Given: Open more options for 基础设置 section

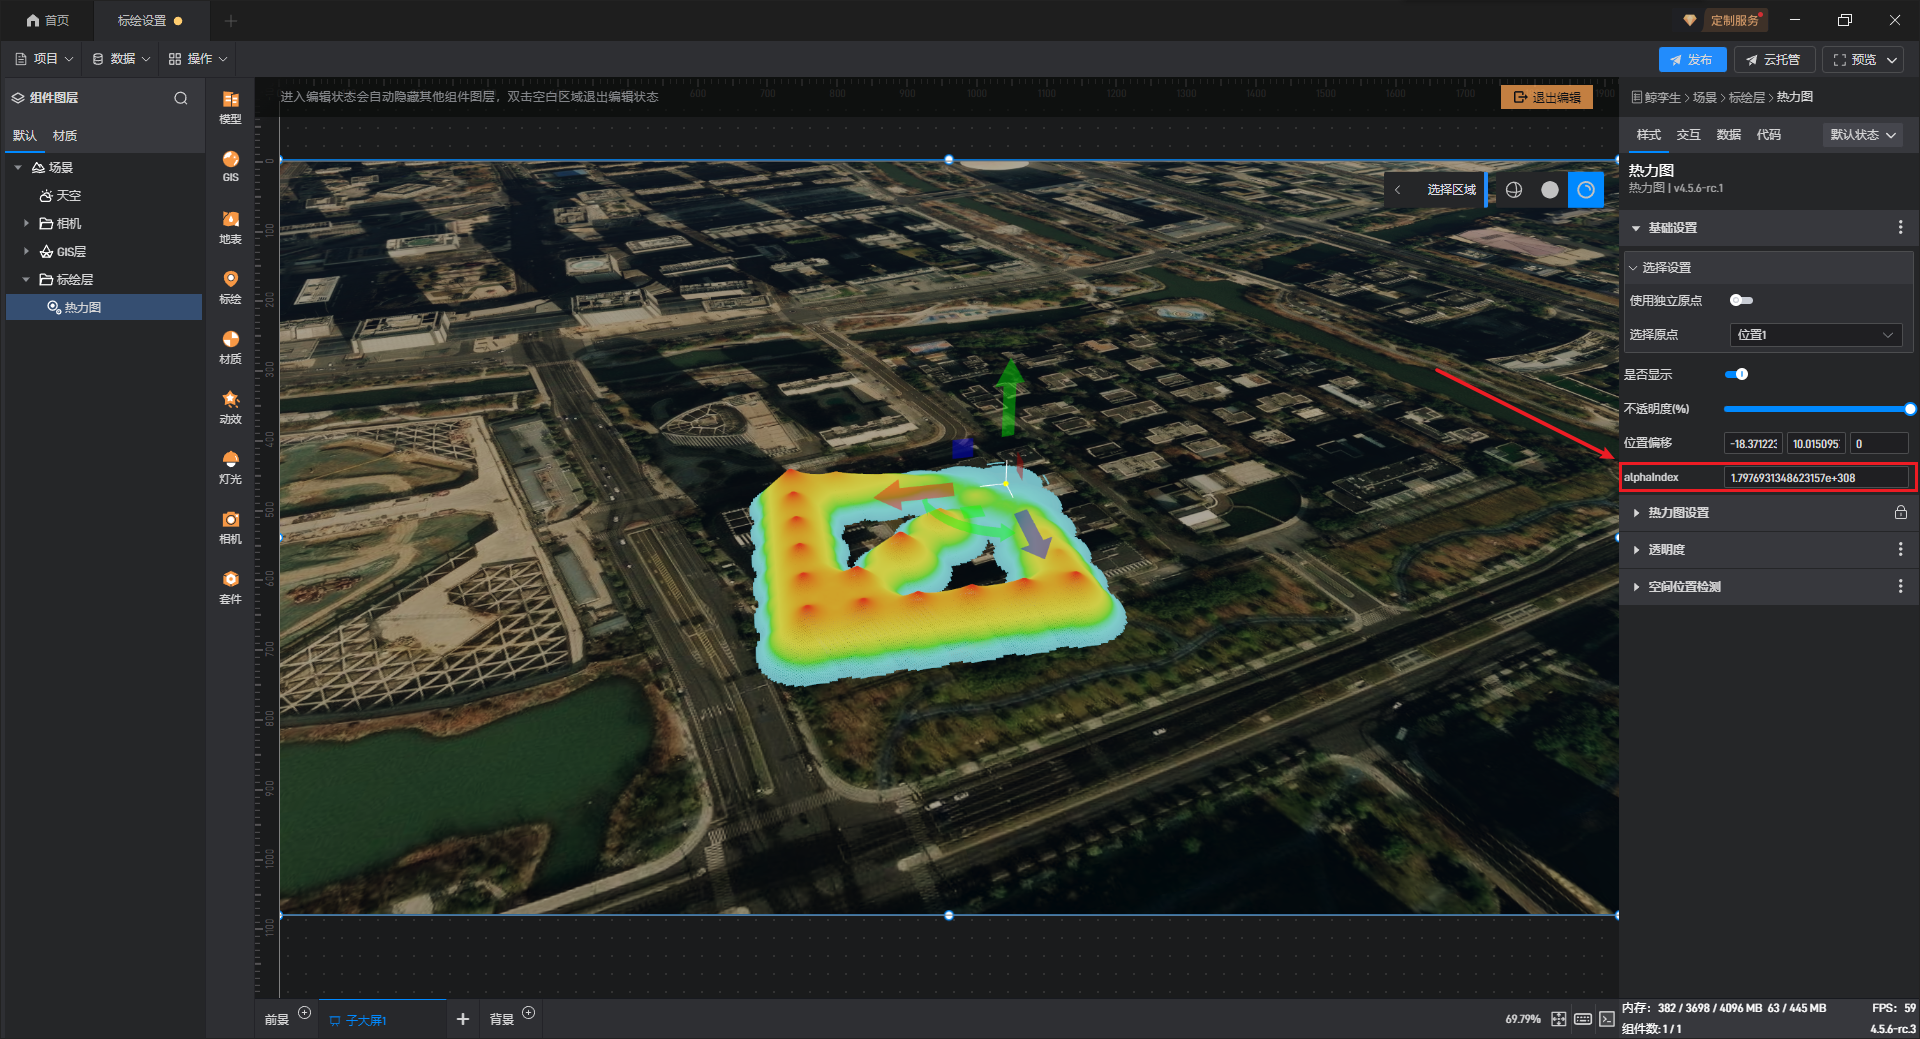Looking at the screenshot, I should [1900, 228].
